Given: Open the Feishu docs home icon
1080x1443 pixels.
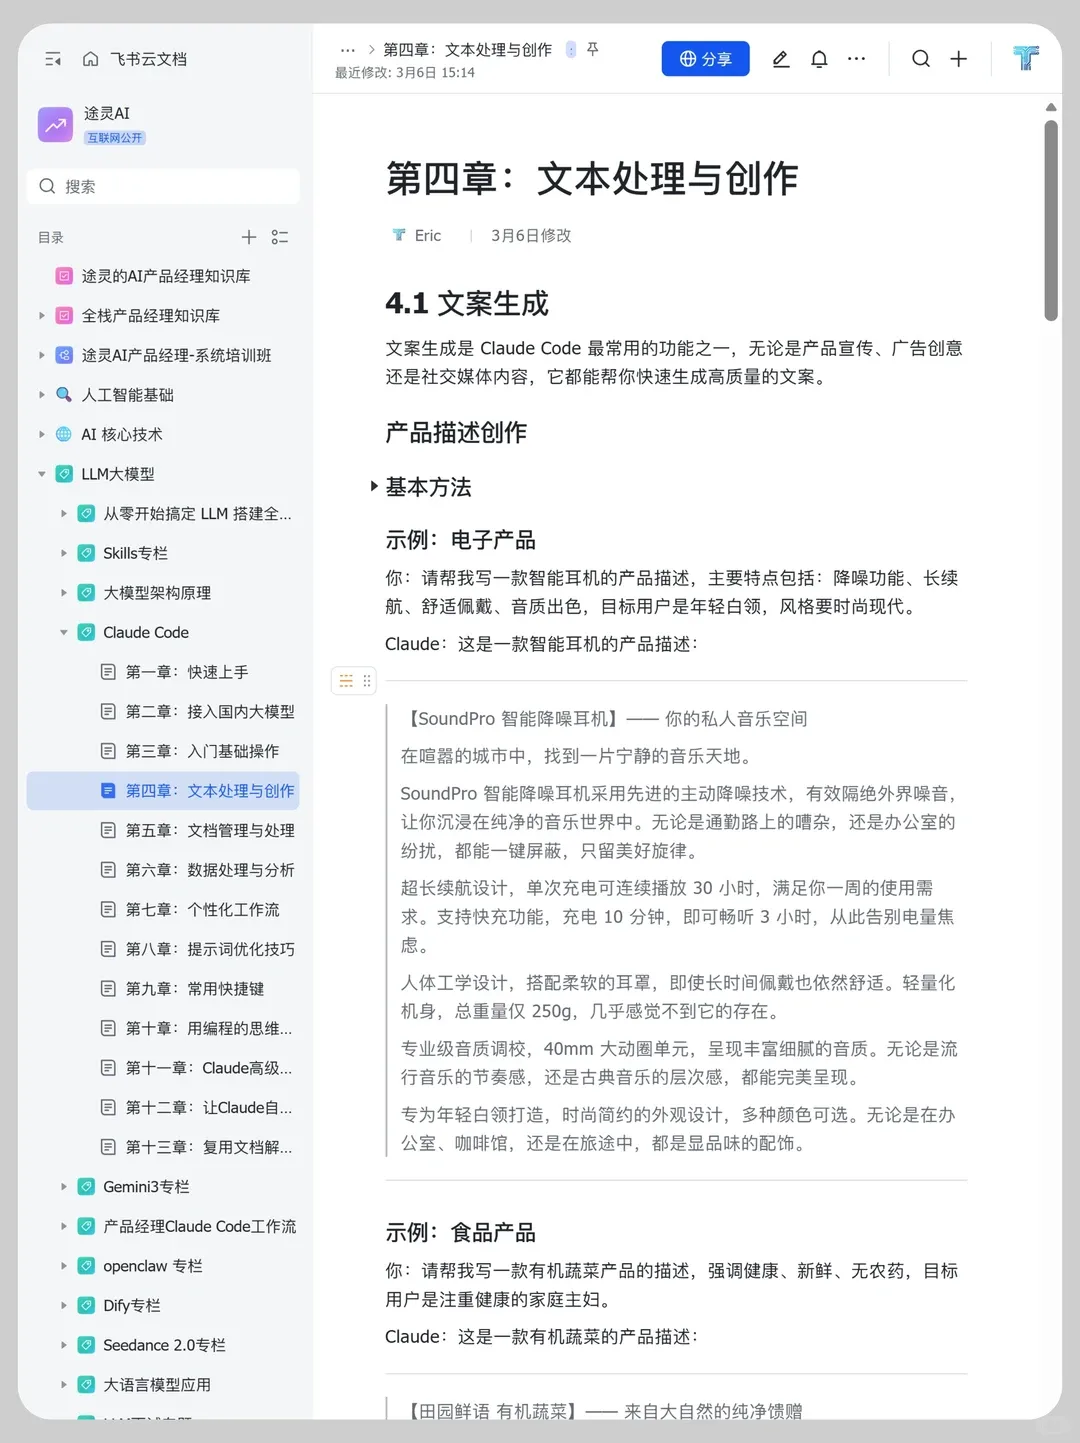Looking at the screenshot, I should tap(90, 59).
